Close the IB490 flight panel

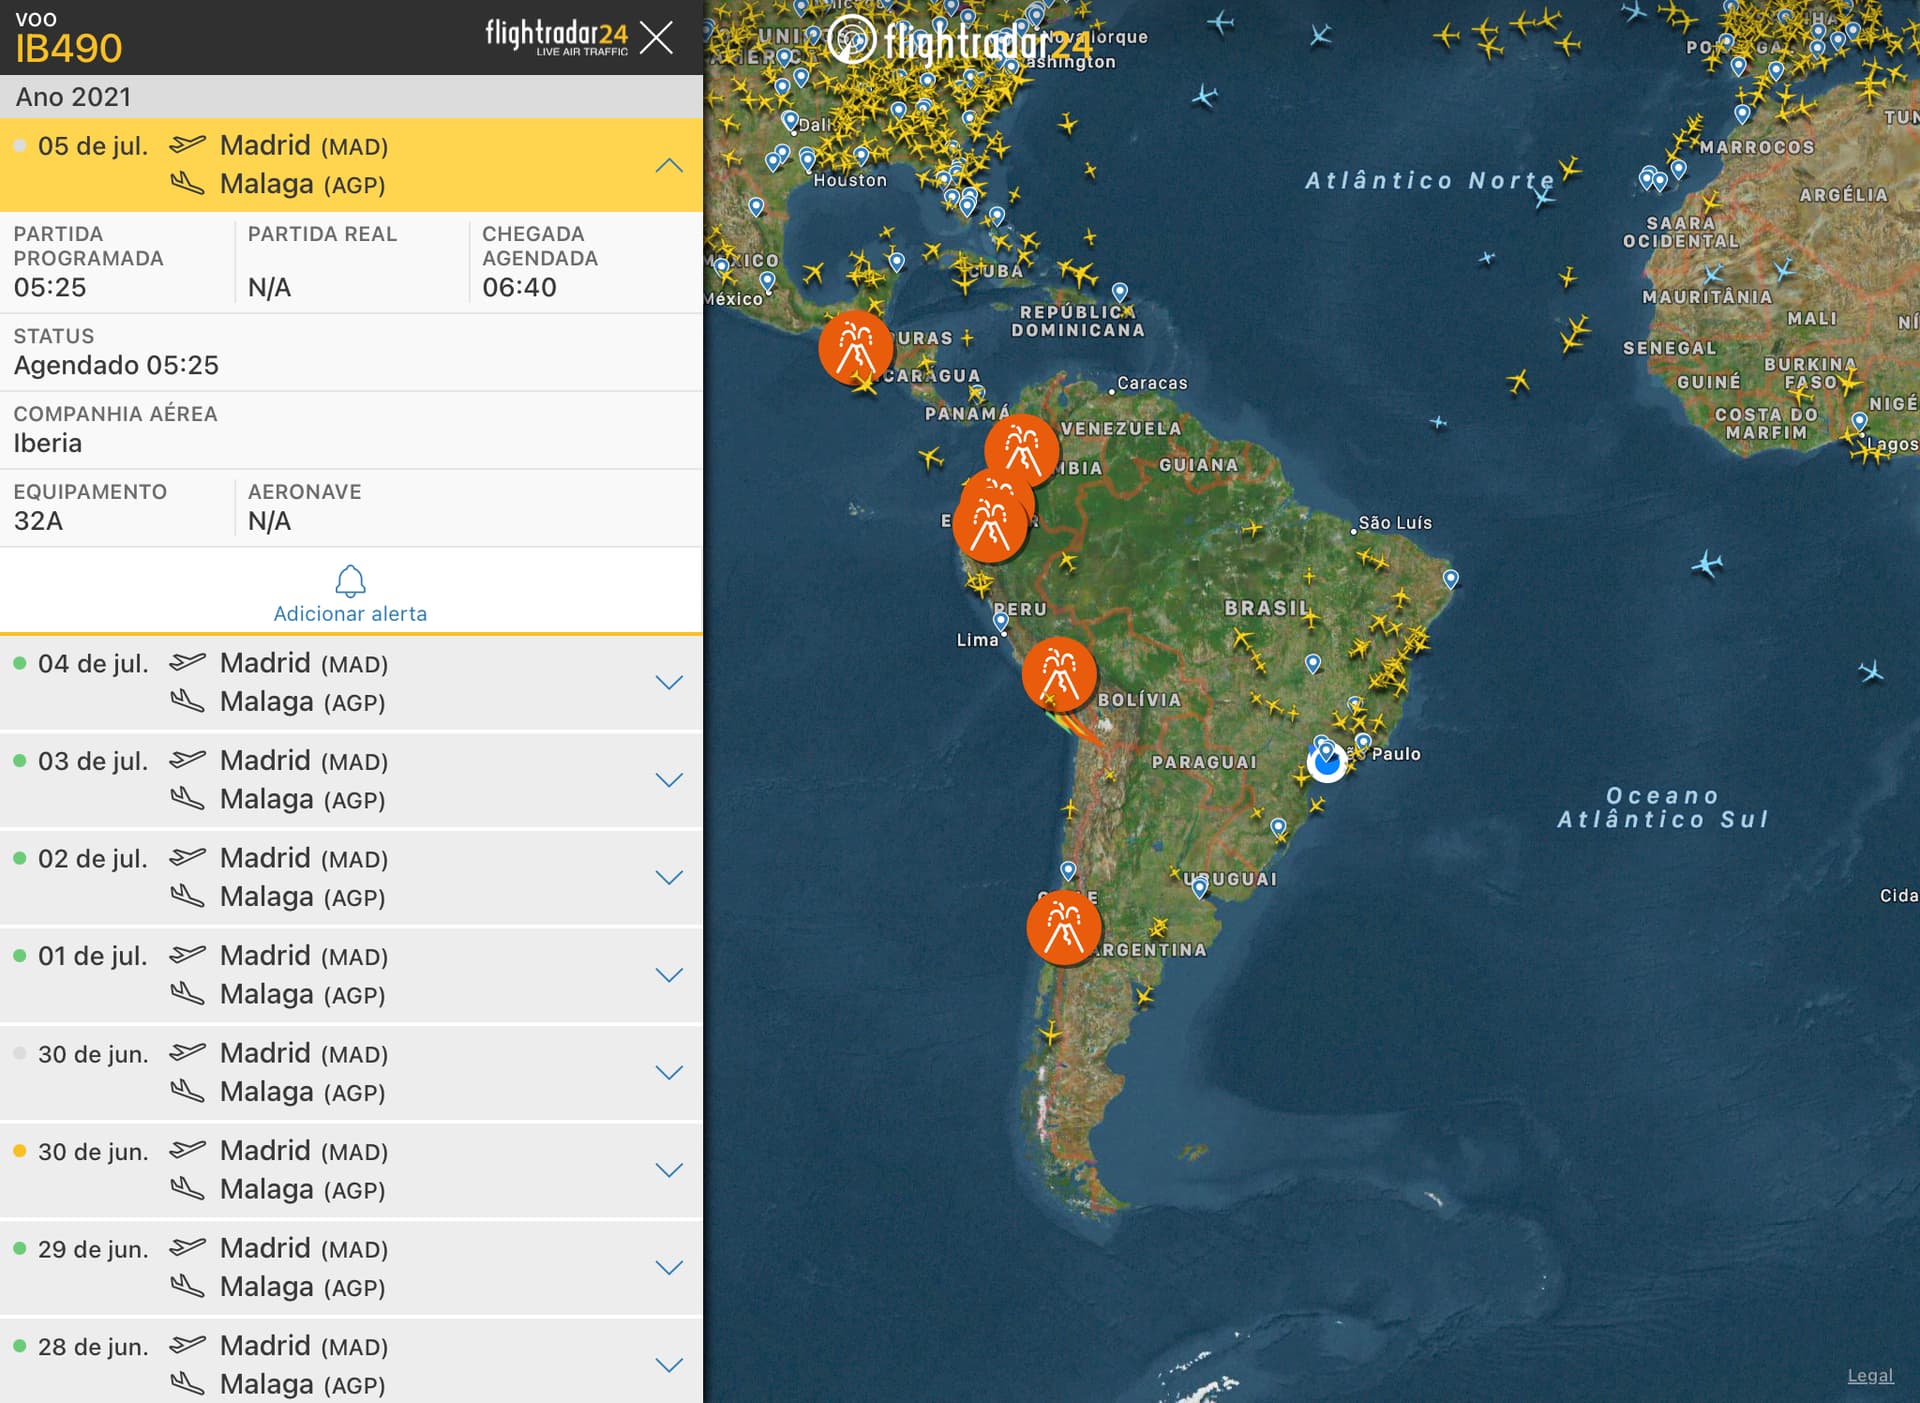656,38
